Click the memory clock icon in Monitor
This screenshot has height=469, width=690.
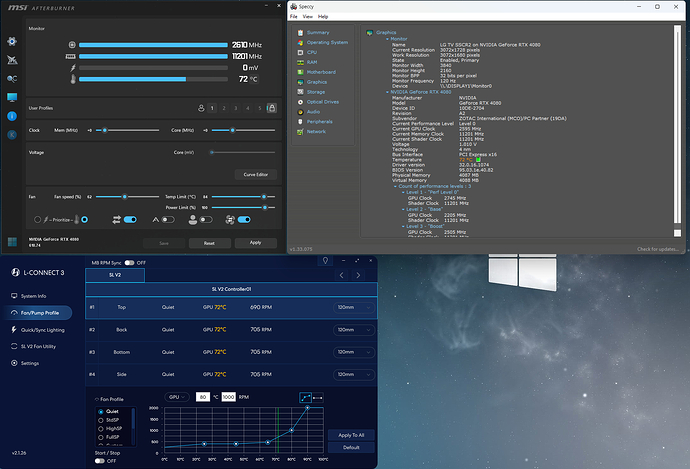tap(70, 56)
